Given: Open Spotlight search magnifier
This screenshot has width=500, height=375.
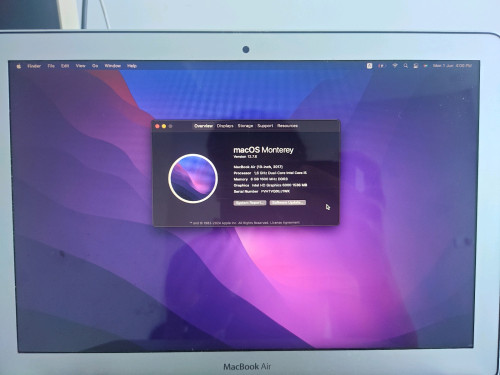Looking at the screenshot, I should (406, 66).
